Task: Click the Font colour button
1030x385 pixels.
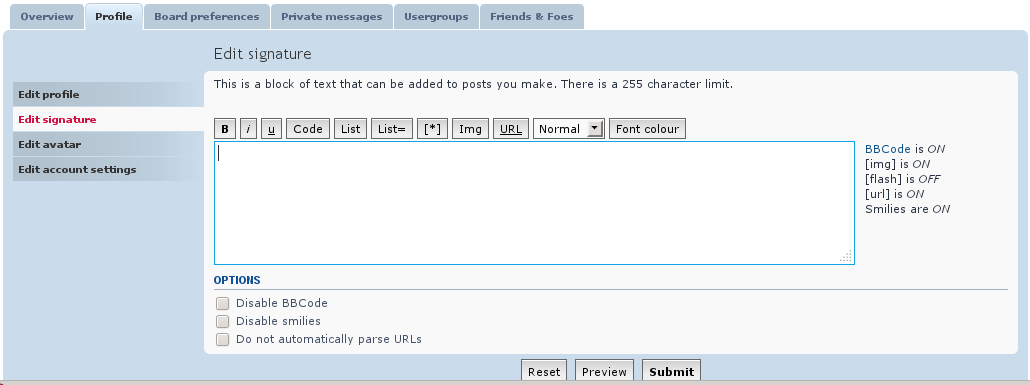Action: [647, 129]
